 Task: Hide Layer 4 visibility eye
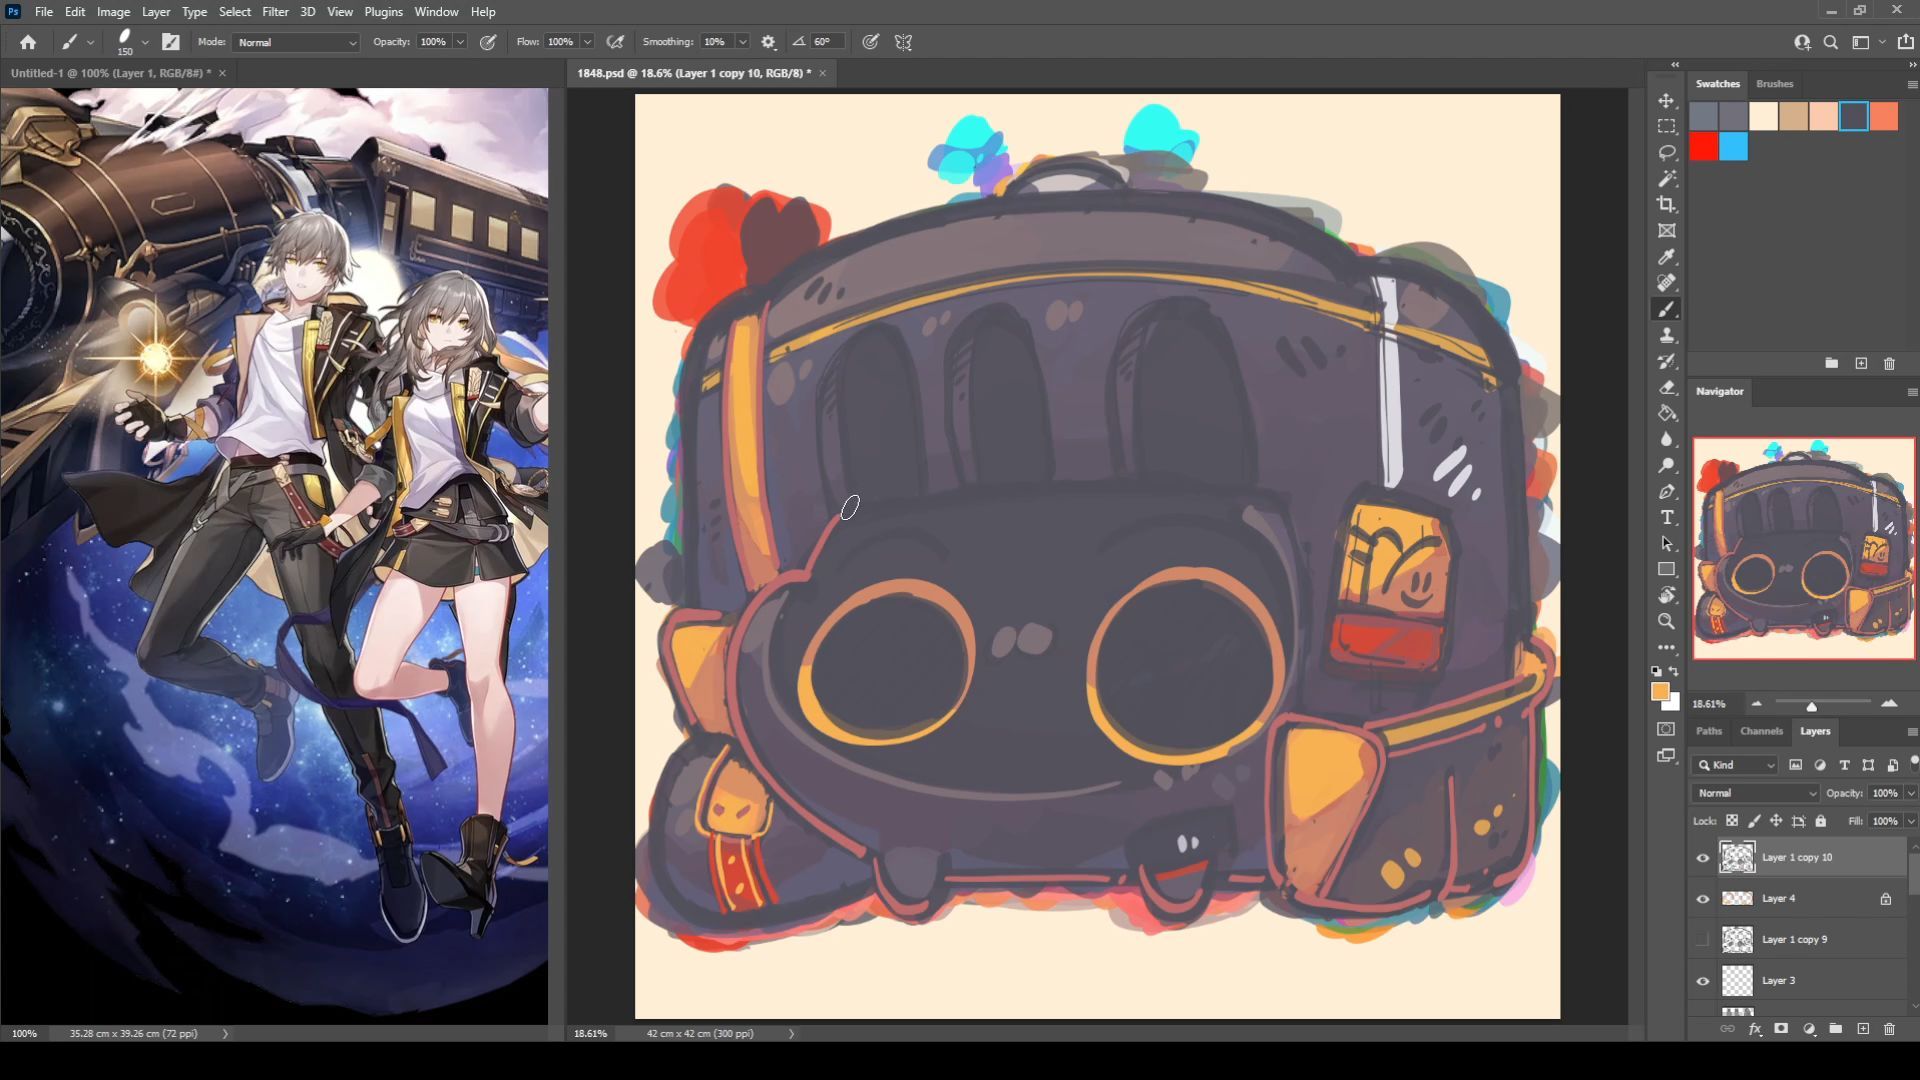click(x=1702, y=899)
